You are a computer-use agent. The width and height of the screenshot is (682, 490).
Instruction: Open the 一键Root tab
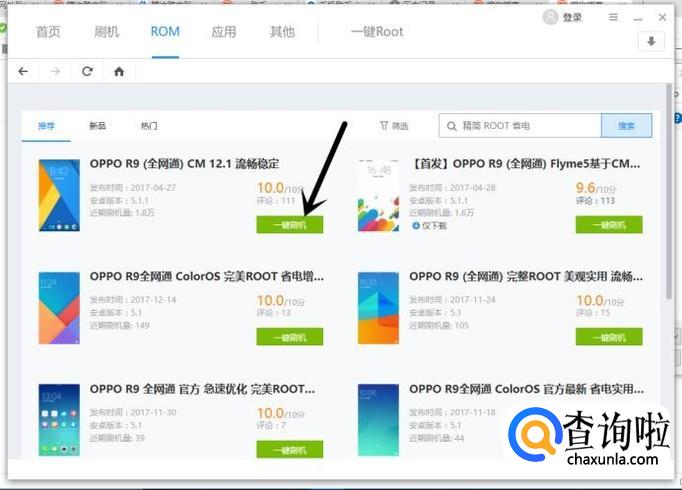coord(377,32)
